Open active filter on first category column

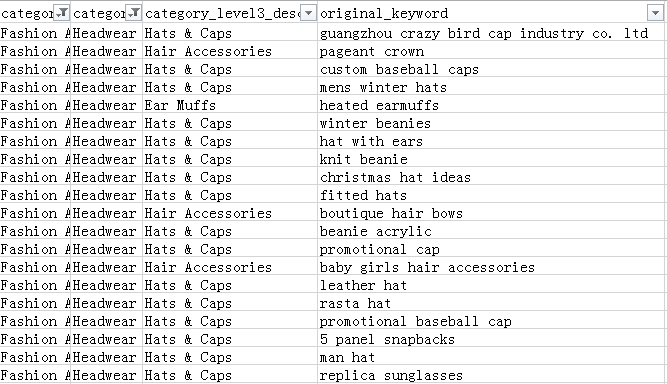63,13
